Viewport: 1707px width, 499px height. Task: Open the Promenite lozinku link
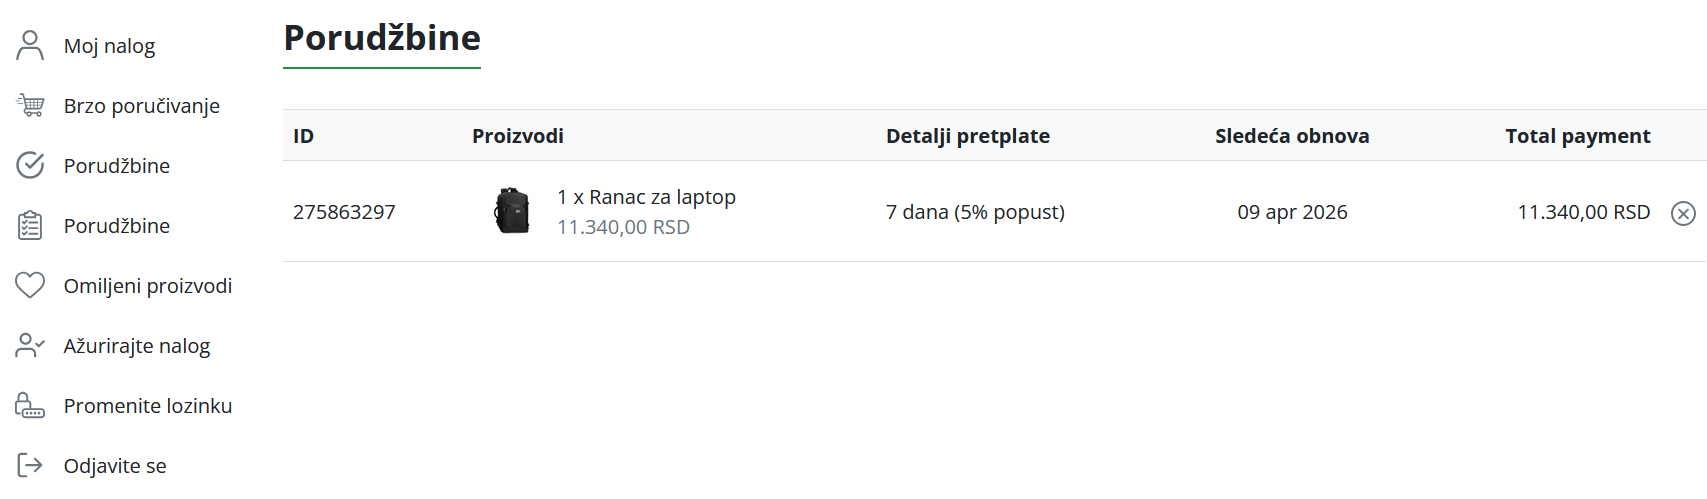(x=147, y=406)
